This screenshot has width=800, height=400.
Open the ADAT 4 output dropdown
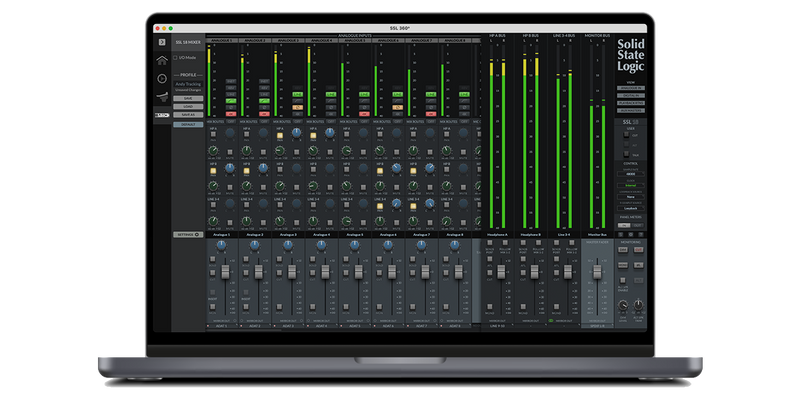(321, 326)
